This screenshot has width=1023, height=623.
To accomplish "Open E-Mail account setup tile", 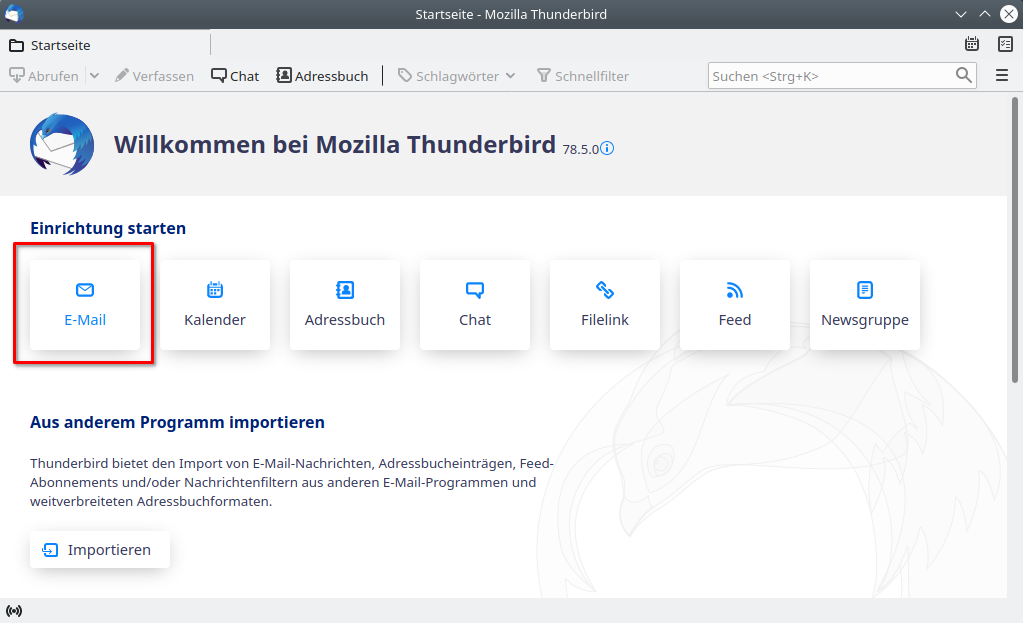I will tap(85, 305).
